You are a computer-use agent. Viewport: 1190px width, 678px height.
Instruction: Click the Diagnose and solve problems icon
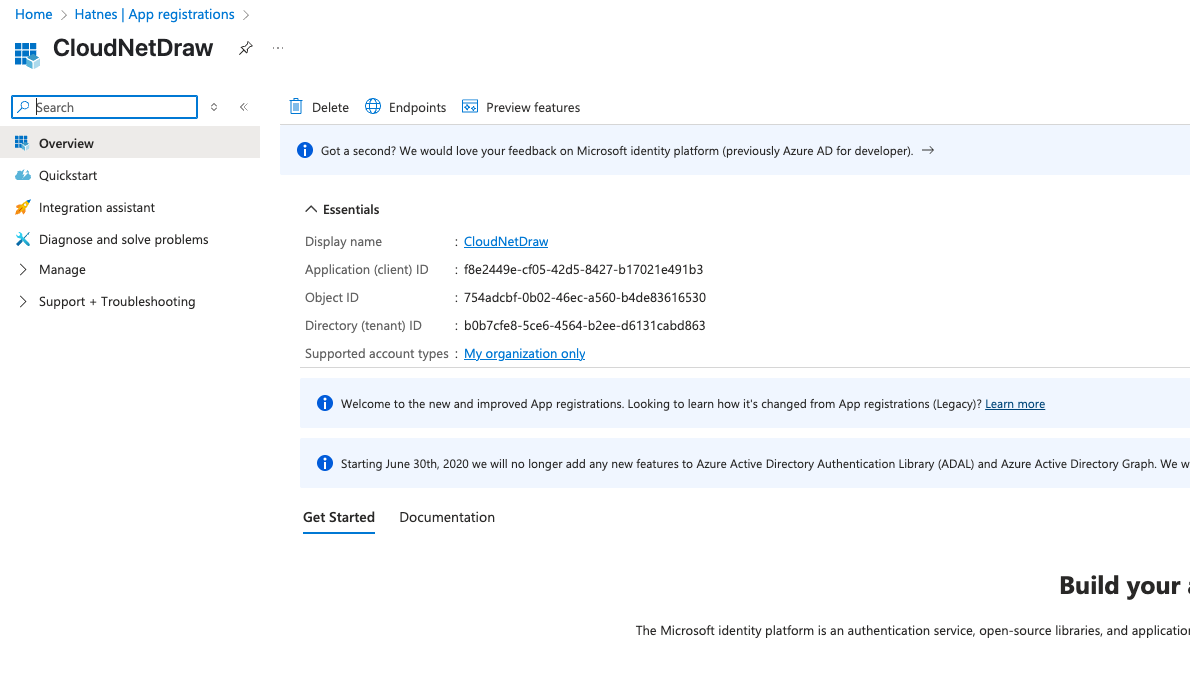23,239
